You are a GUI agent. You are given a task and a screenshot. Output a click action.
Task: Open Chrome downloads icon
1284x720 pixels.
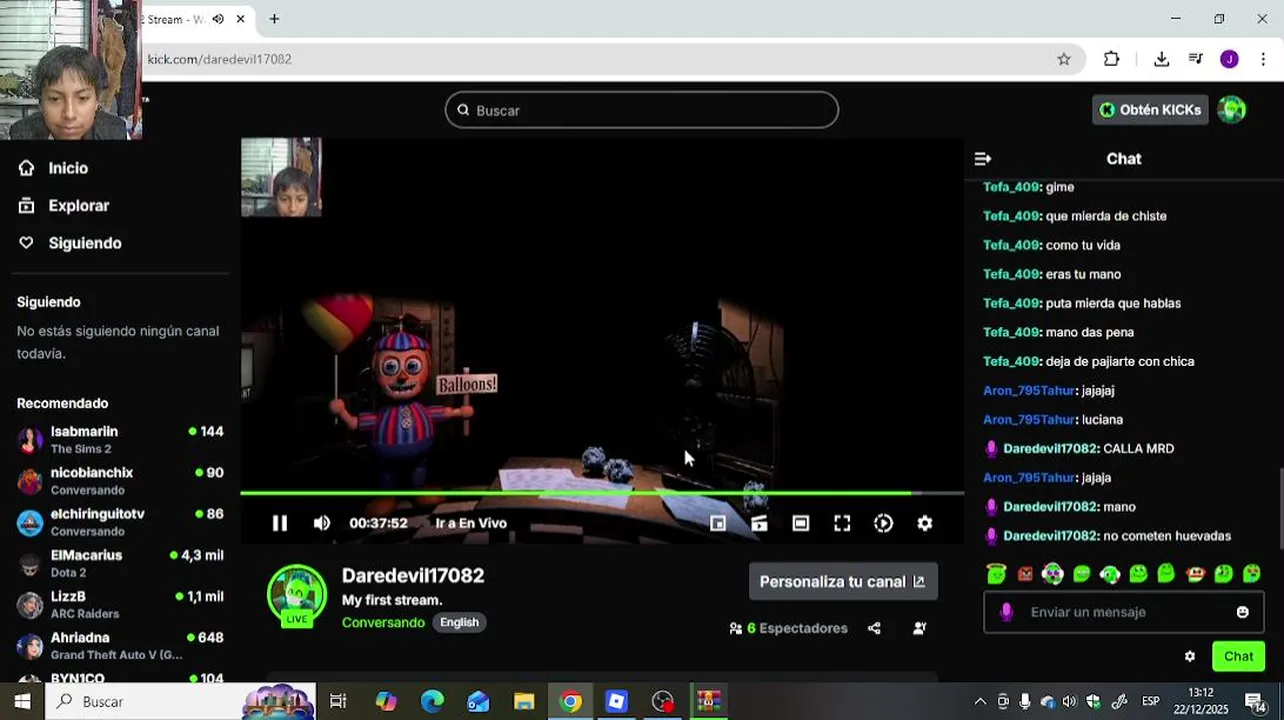coord(1161,59)
